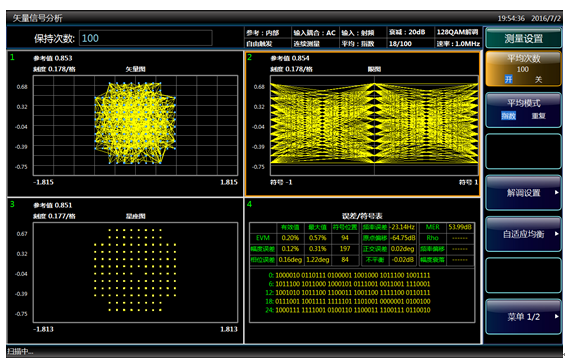Screen dimensions: 565x363
Task: Click the green window number 1 label
Action: point(12,57)
